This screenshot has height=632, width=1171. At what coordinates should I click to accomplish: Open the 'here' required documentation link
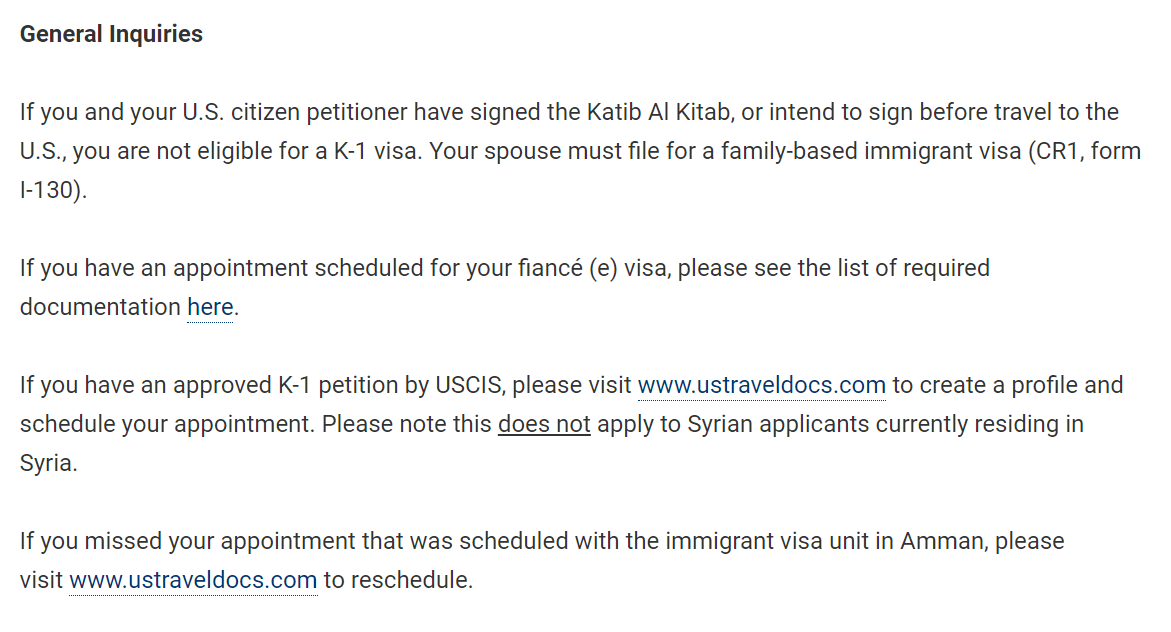click(x=210, y=307)
